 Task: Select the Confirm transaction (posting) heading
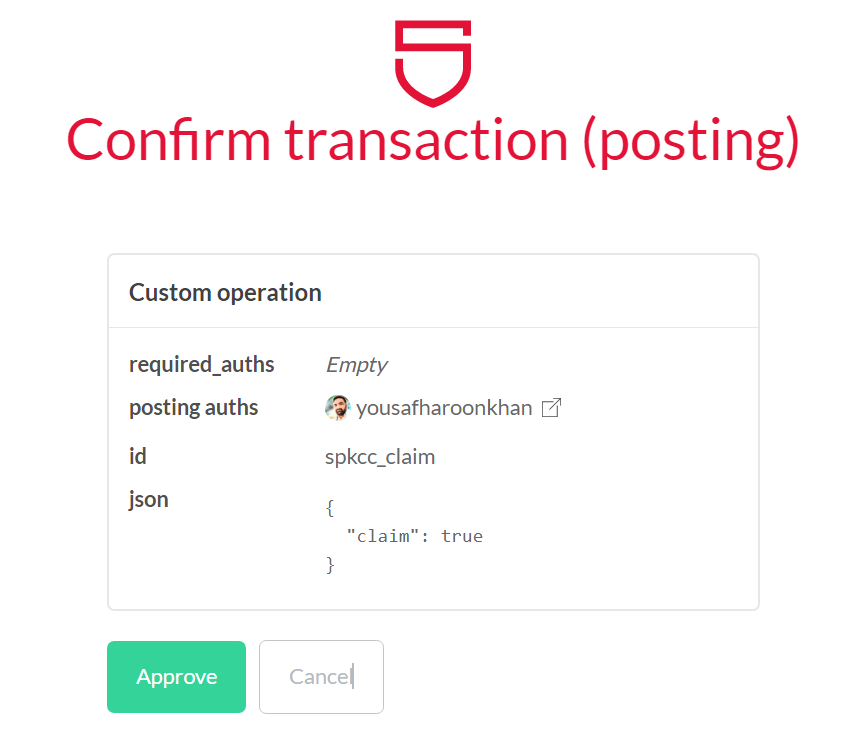(x=433, y=140)
